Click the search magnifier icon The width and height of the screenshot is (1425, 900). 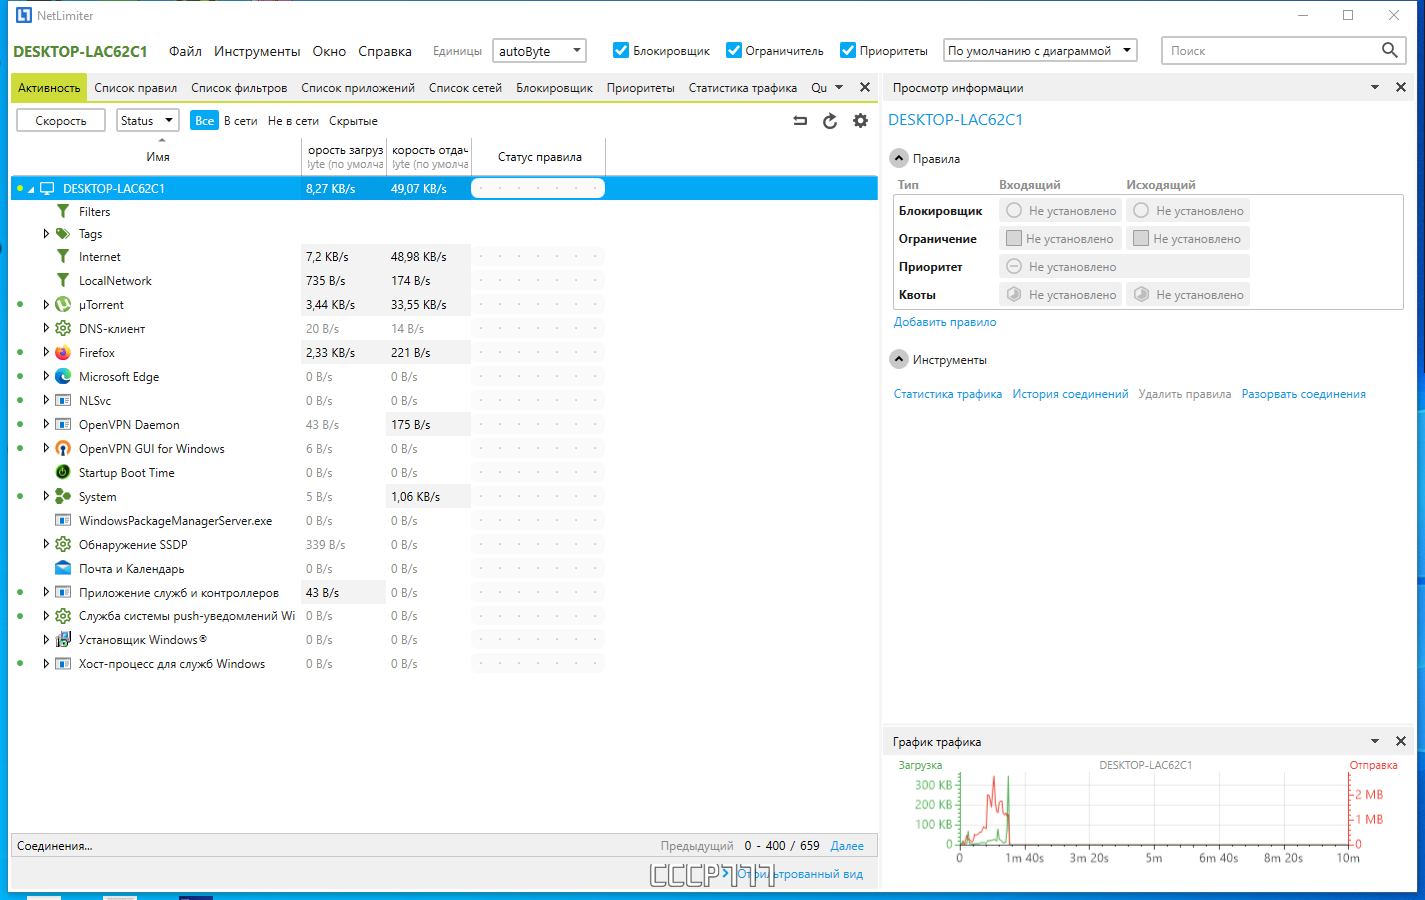coord(1389,50)
